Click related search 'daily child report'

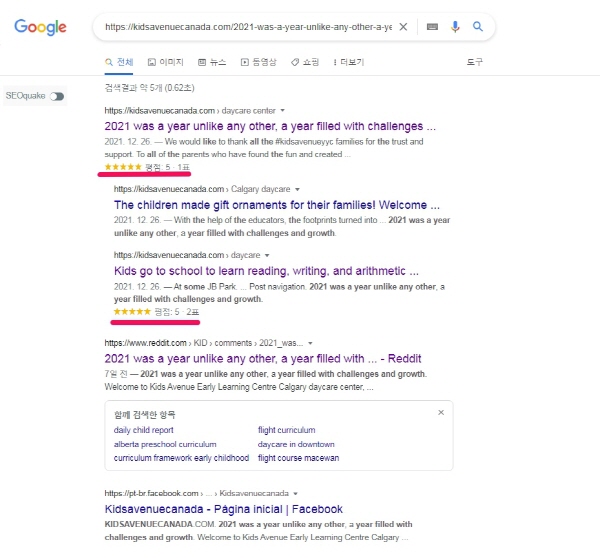click(x=143, y=430)
